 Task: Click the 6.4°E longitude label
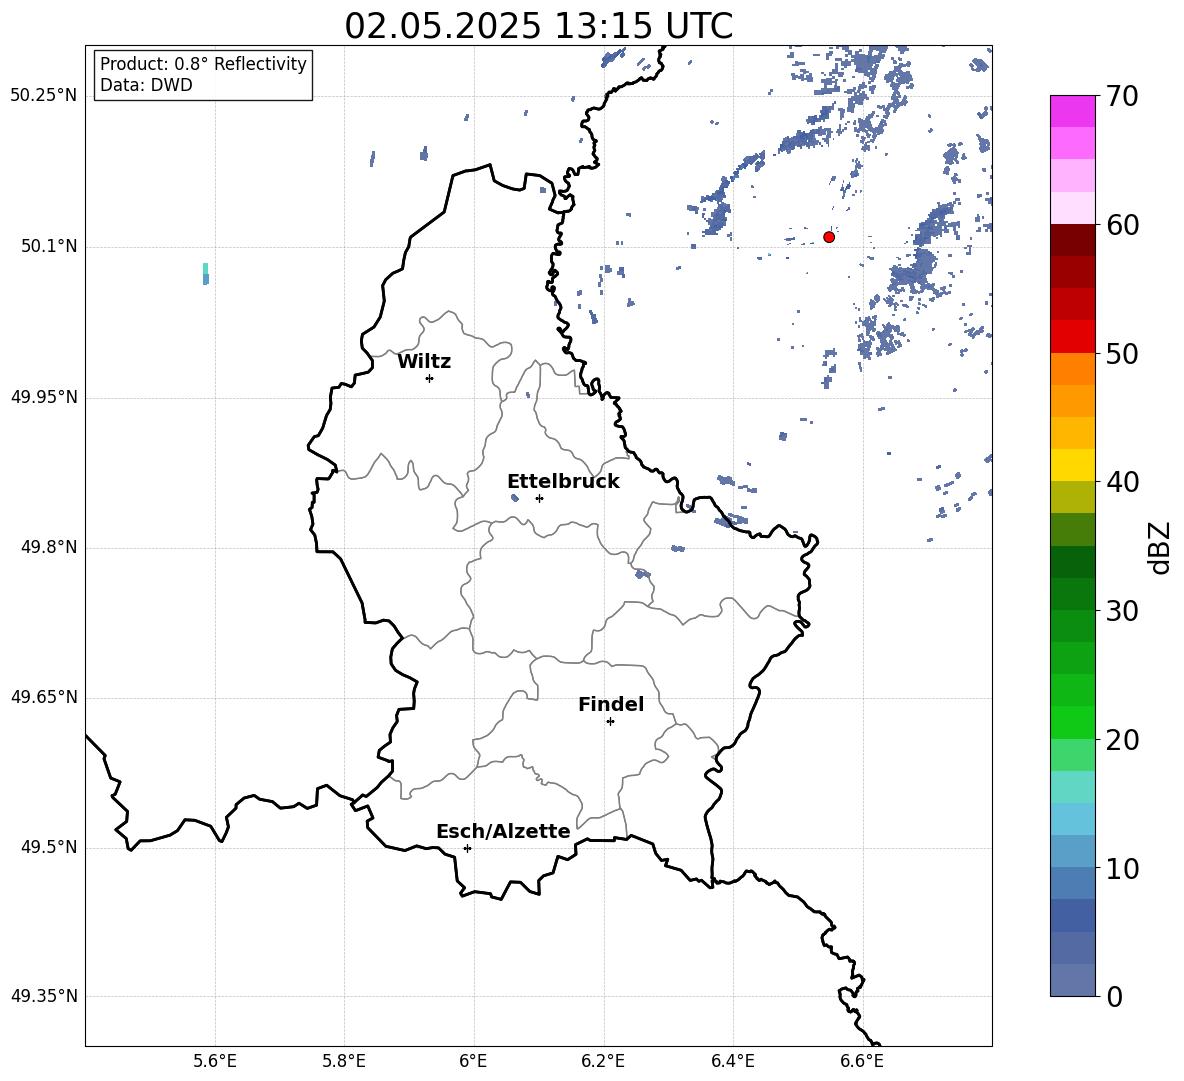coord(732,1062)
